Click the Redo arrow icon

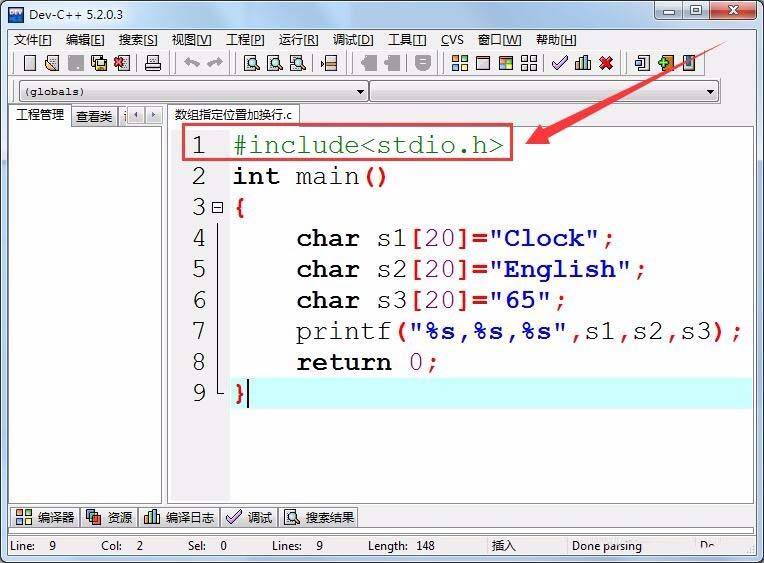coord(214,63)
